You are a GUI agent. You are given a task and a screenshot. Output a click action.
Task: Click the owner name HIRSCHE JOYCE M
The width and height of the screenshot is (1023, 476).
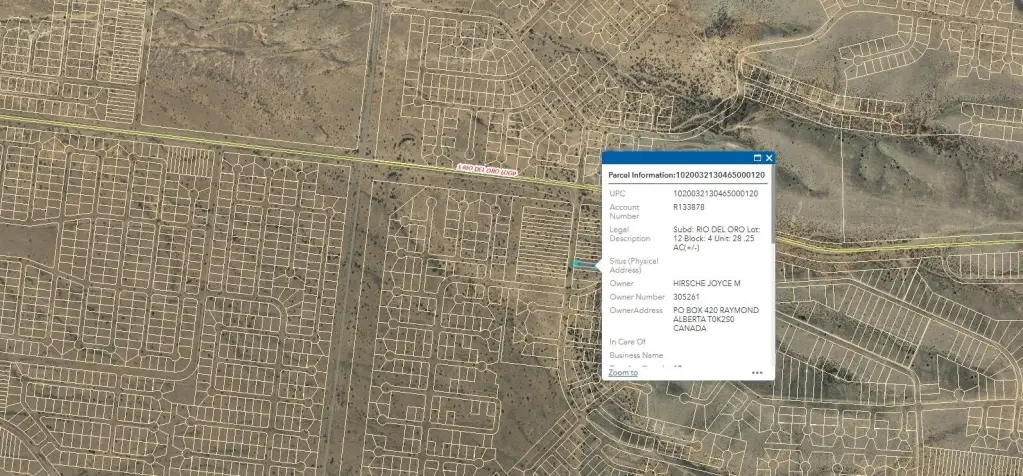pos(706,284)
